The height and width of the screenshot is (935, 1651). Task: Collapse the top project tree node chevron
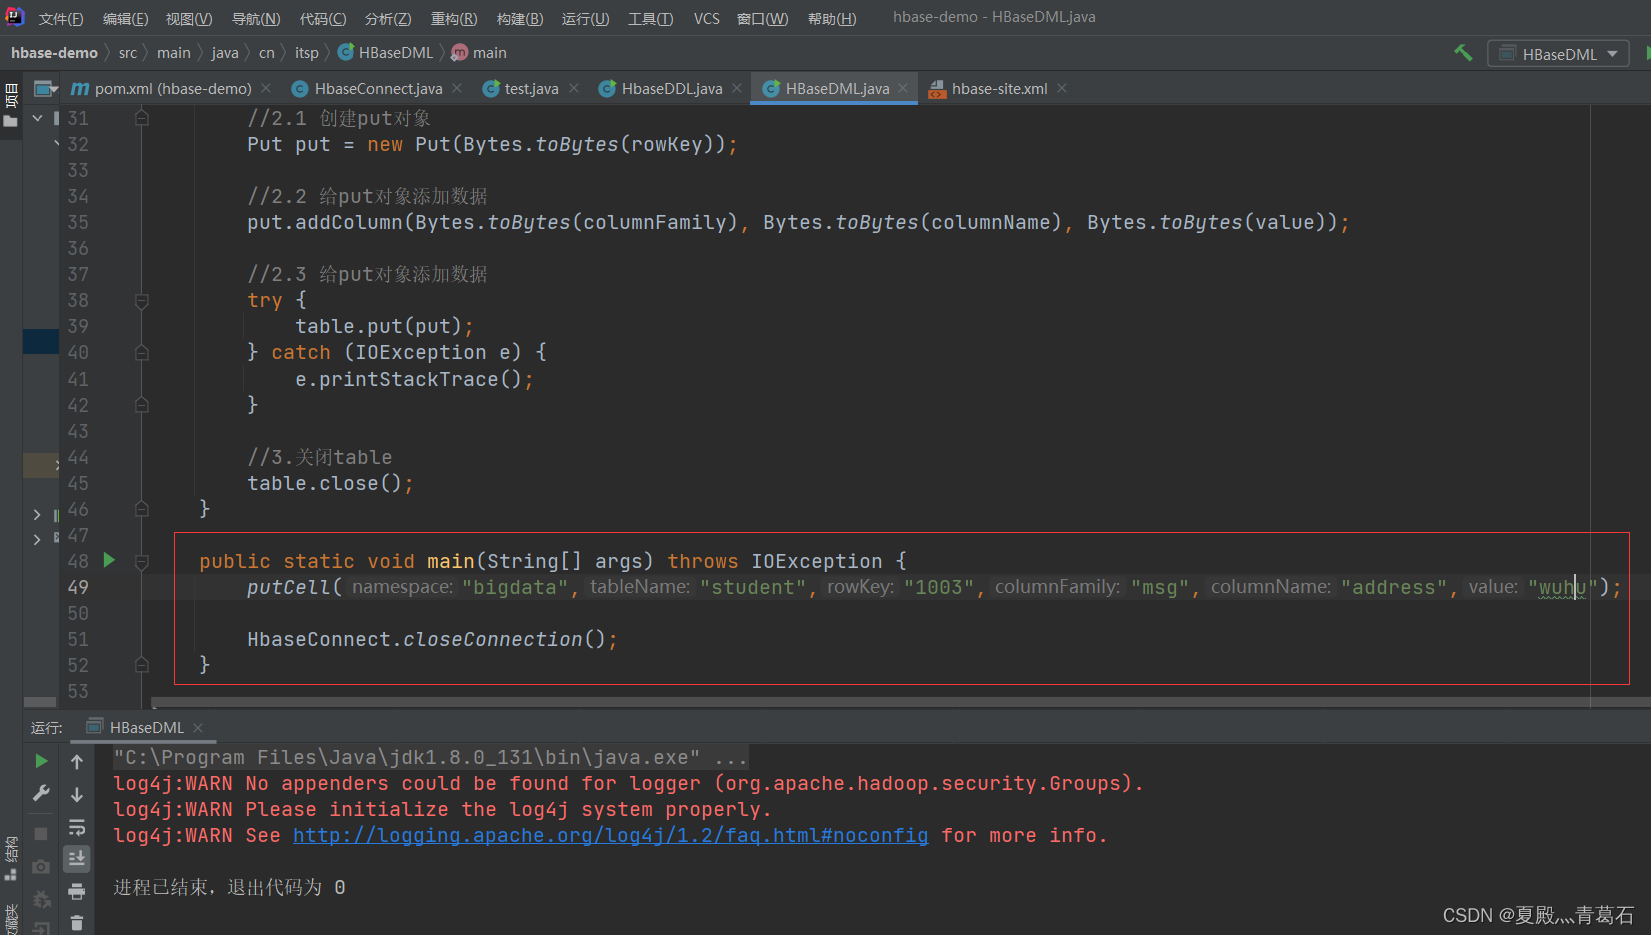(x=37, y=118)
